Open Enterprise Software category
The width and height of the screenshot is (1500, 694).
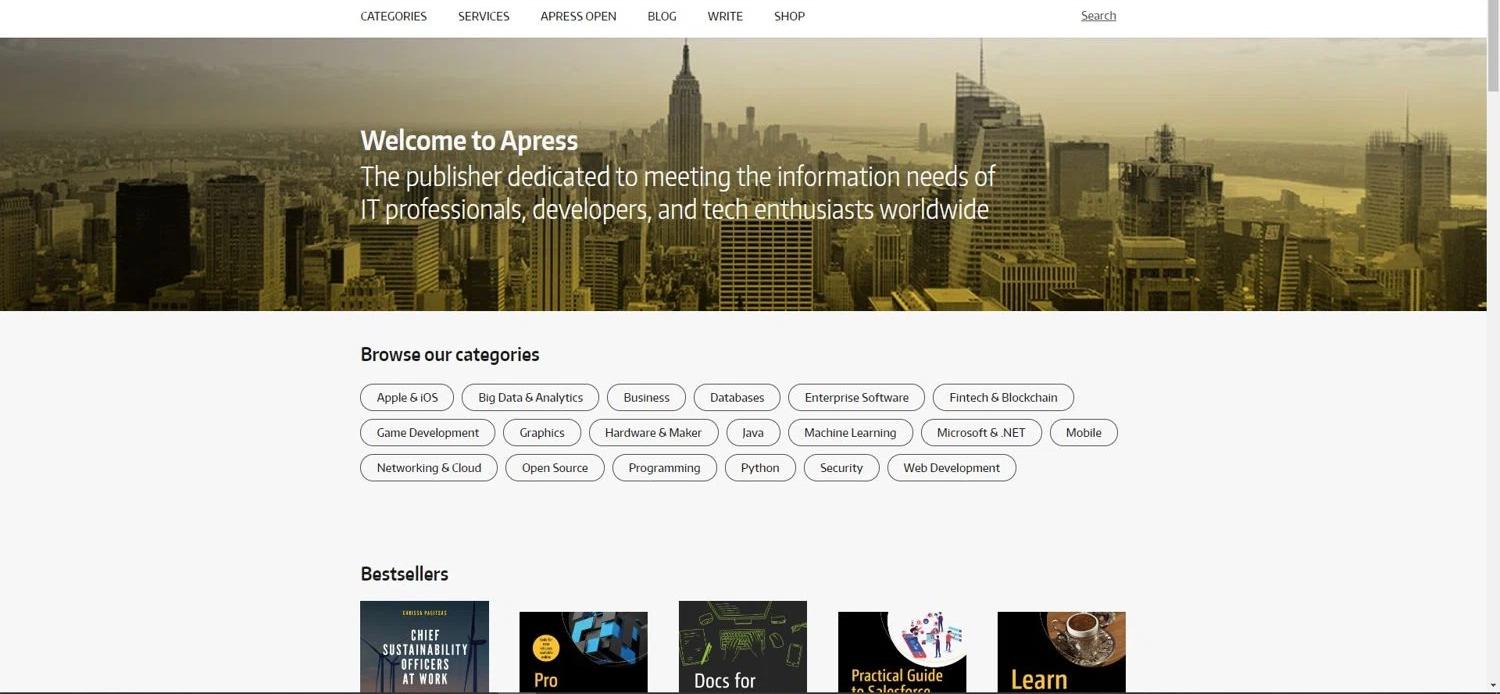[856, 397]
